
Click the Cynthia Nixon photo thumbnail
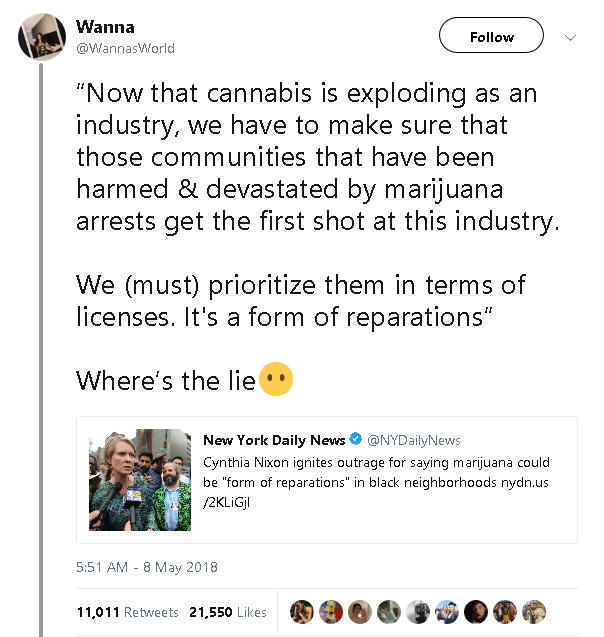click(x=139, y=480)
